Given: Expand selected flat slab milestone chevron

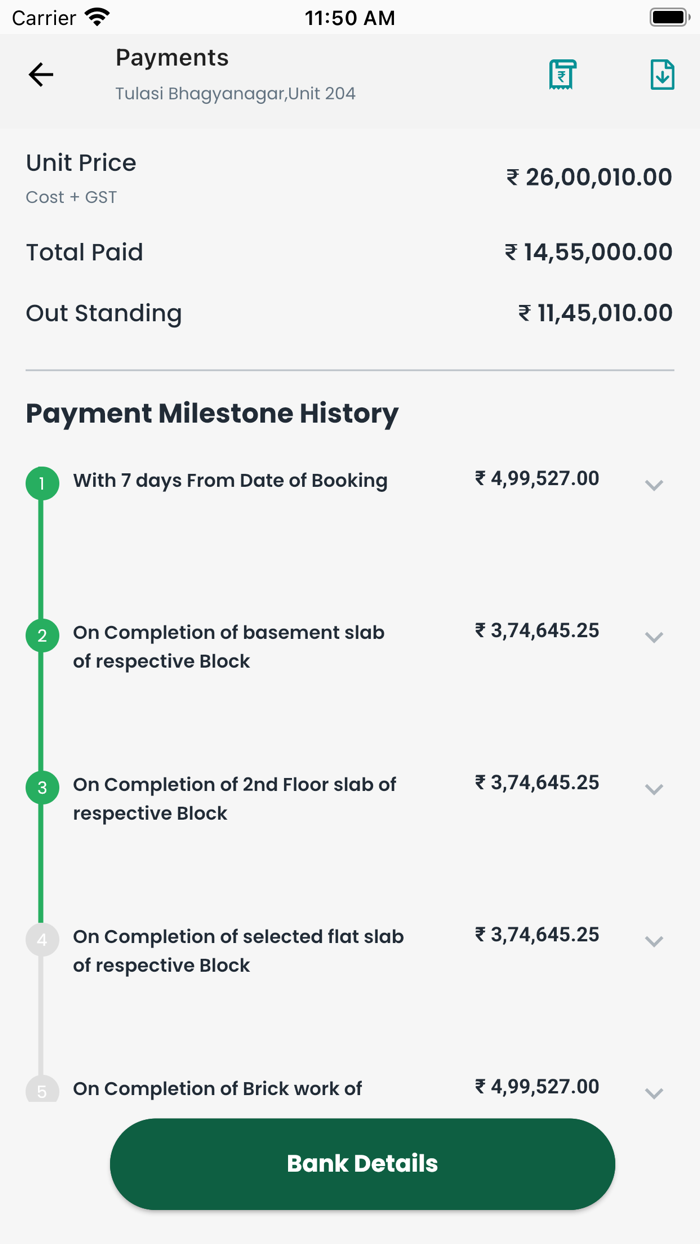Looking at the screenshot, I should [x=654, y=941].
